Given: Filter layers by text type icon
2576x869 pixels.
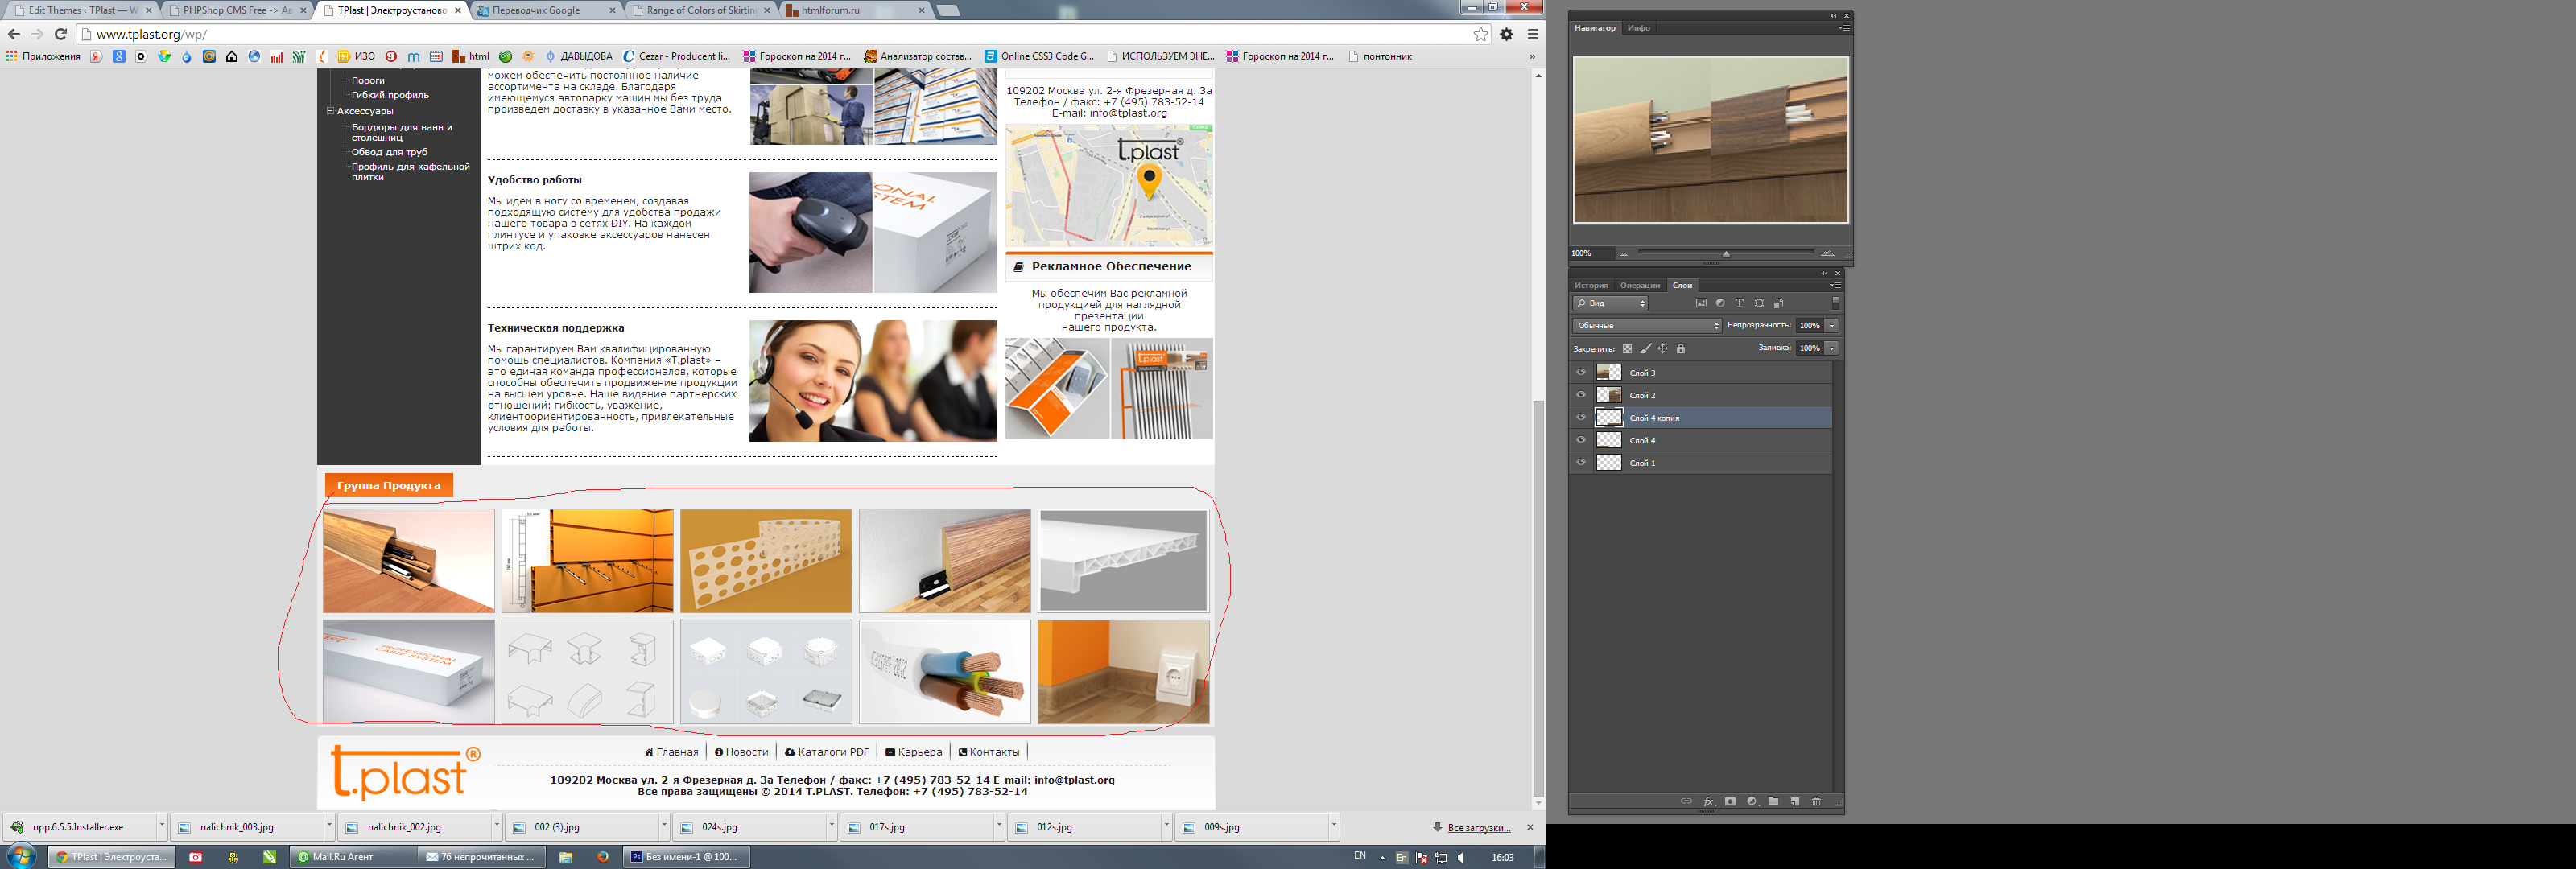Looking at the screenshot, I should coord(1739,303).
